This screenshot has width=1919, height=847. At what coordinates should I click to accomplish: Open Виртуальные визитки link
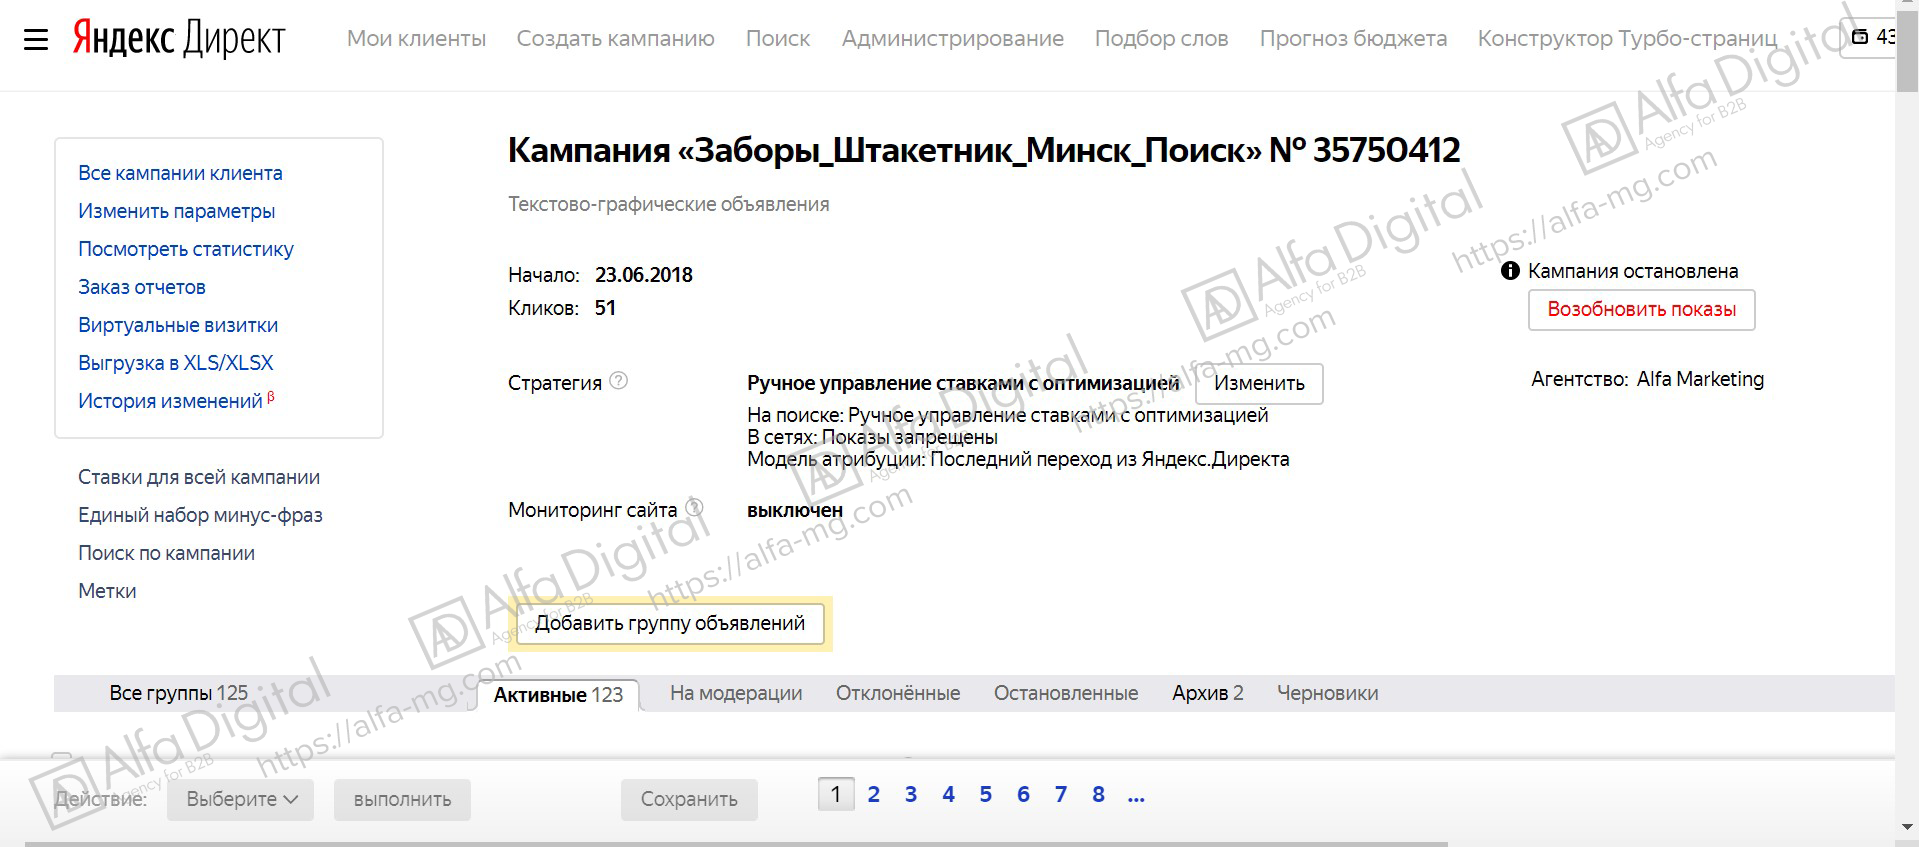(x=178, y=325)
